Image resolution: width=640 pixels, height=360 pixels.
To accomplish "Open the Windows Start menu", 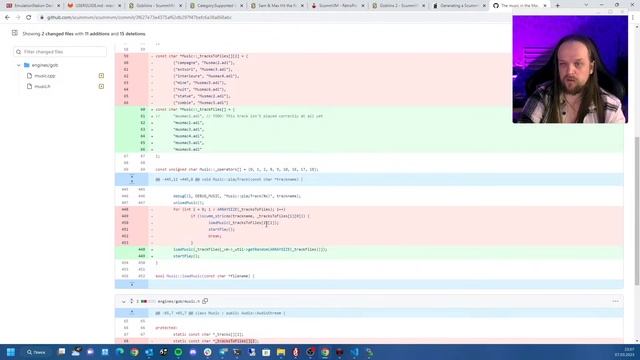I will point(11,352).
